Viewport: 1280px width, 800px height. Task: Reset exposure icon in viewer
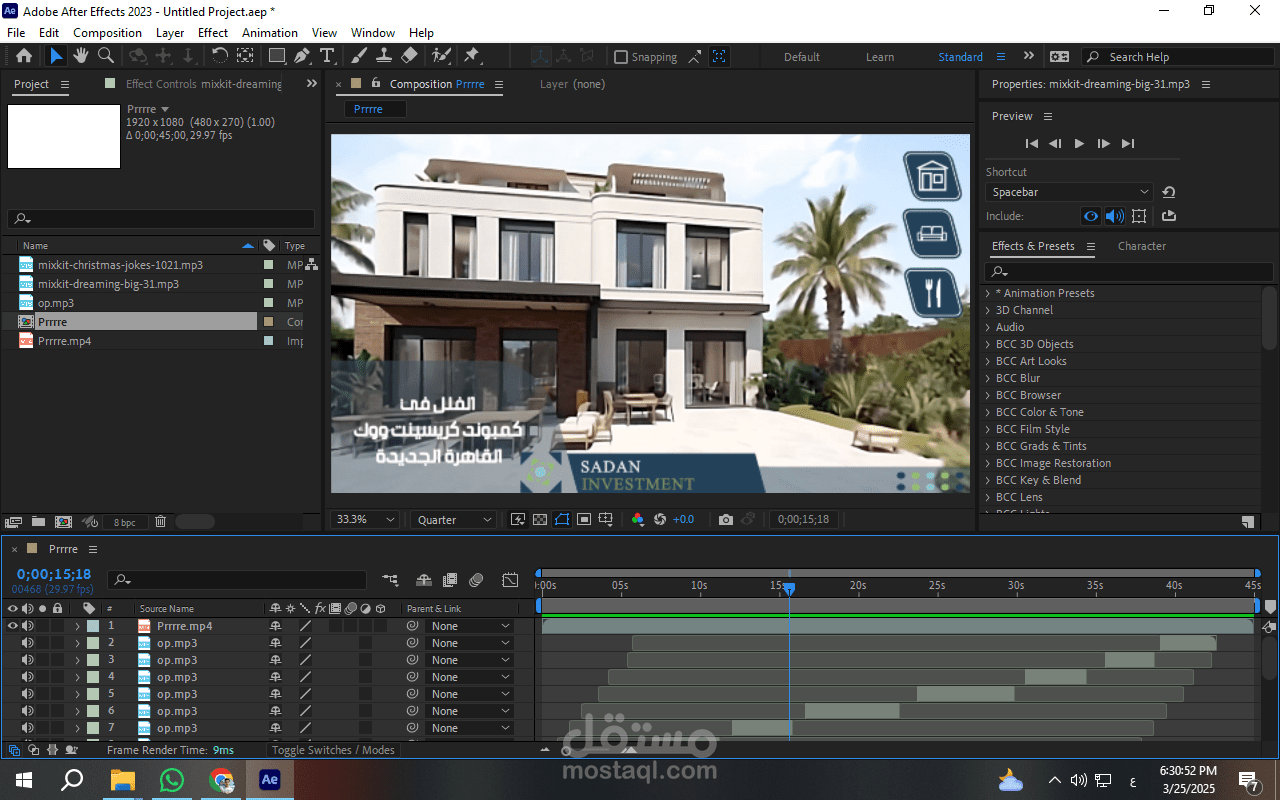pos(660,520)
